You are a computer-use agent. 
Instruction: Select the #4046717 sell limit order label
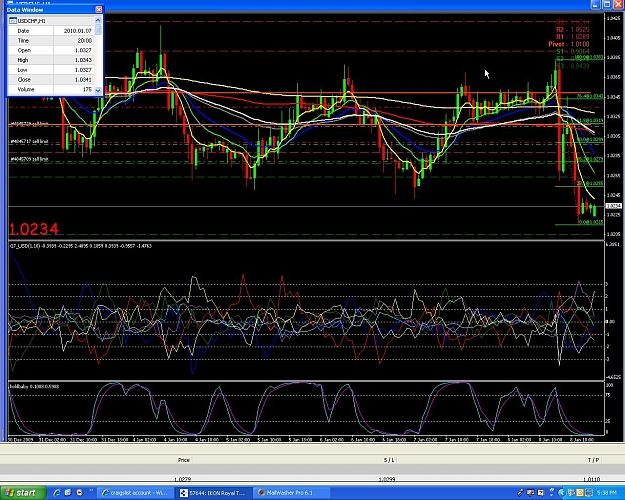[x=29, y=142]
